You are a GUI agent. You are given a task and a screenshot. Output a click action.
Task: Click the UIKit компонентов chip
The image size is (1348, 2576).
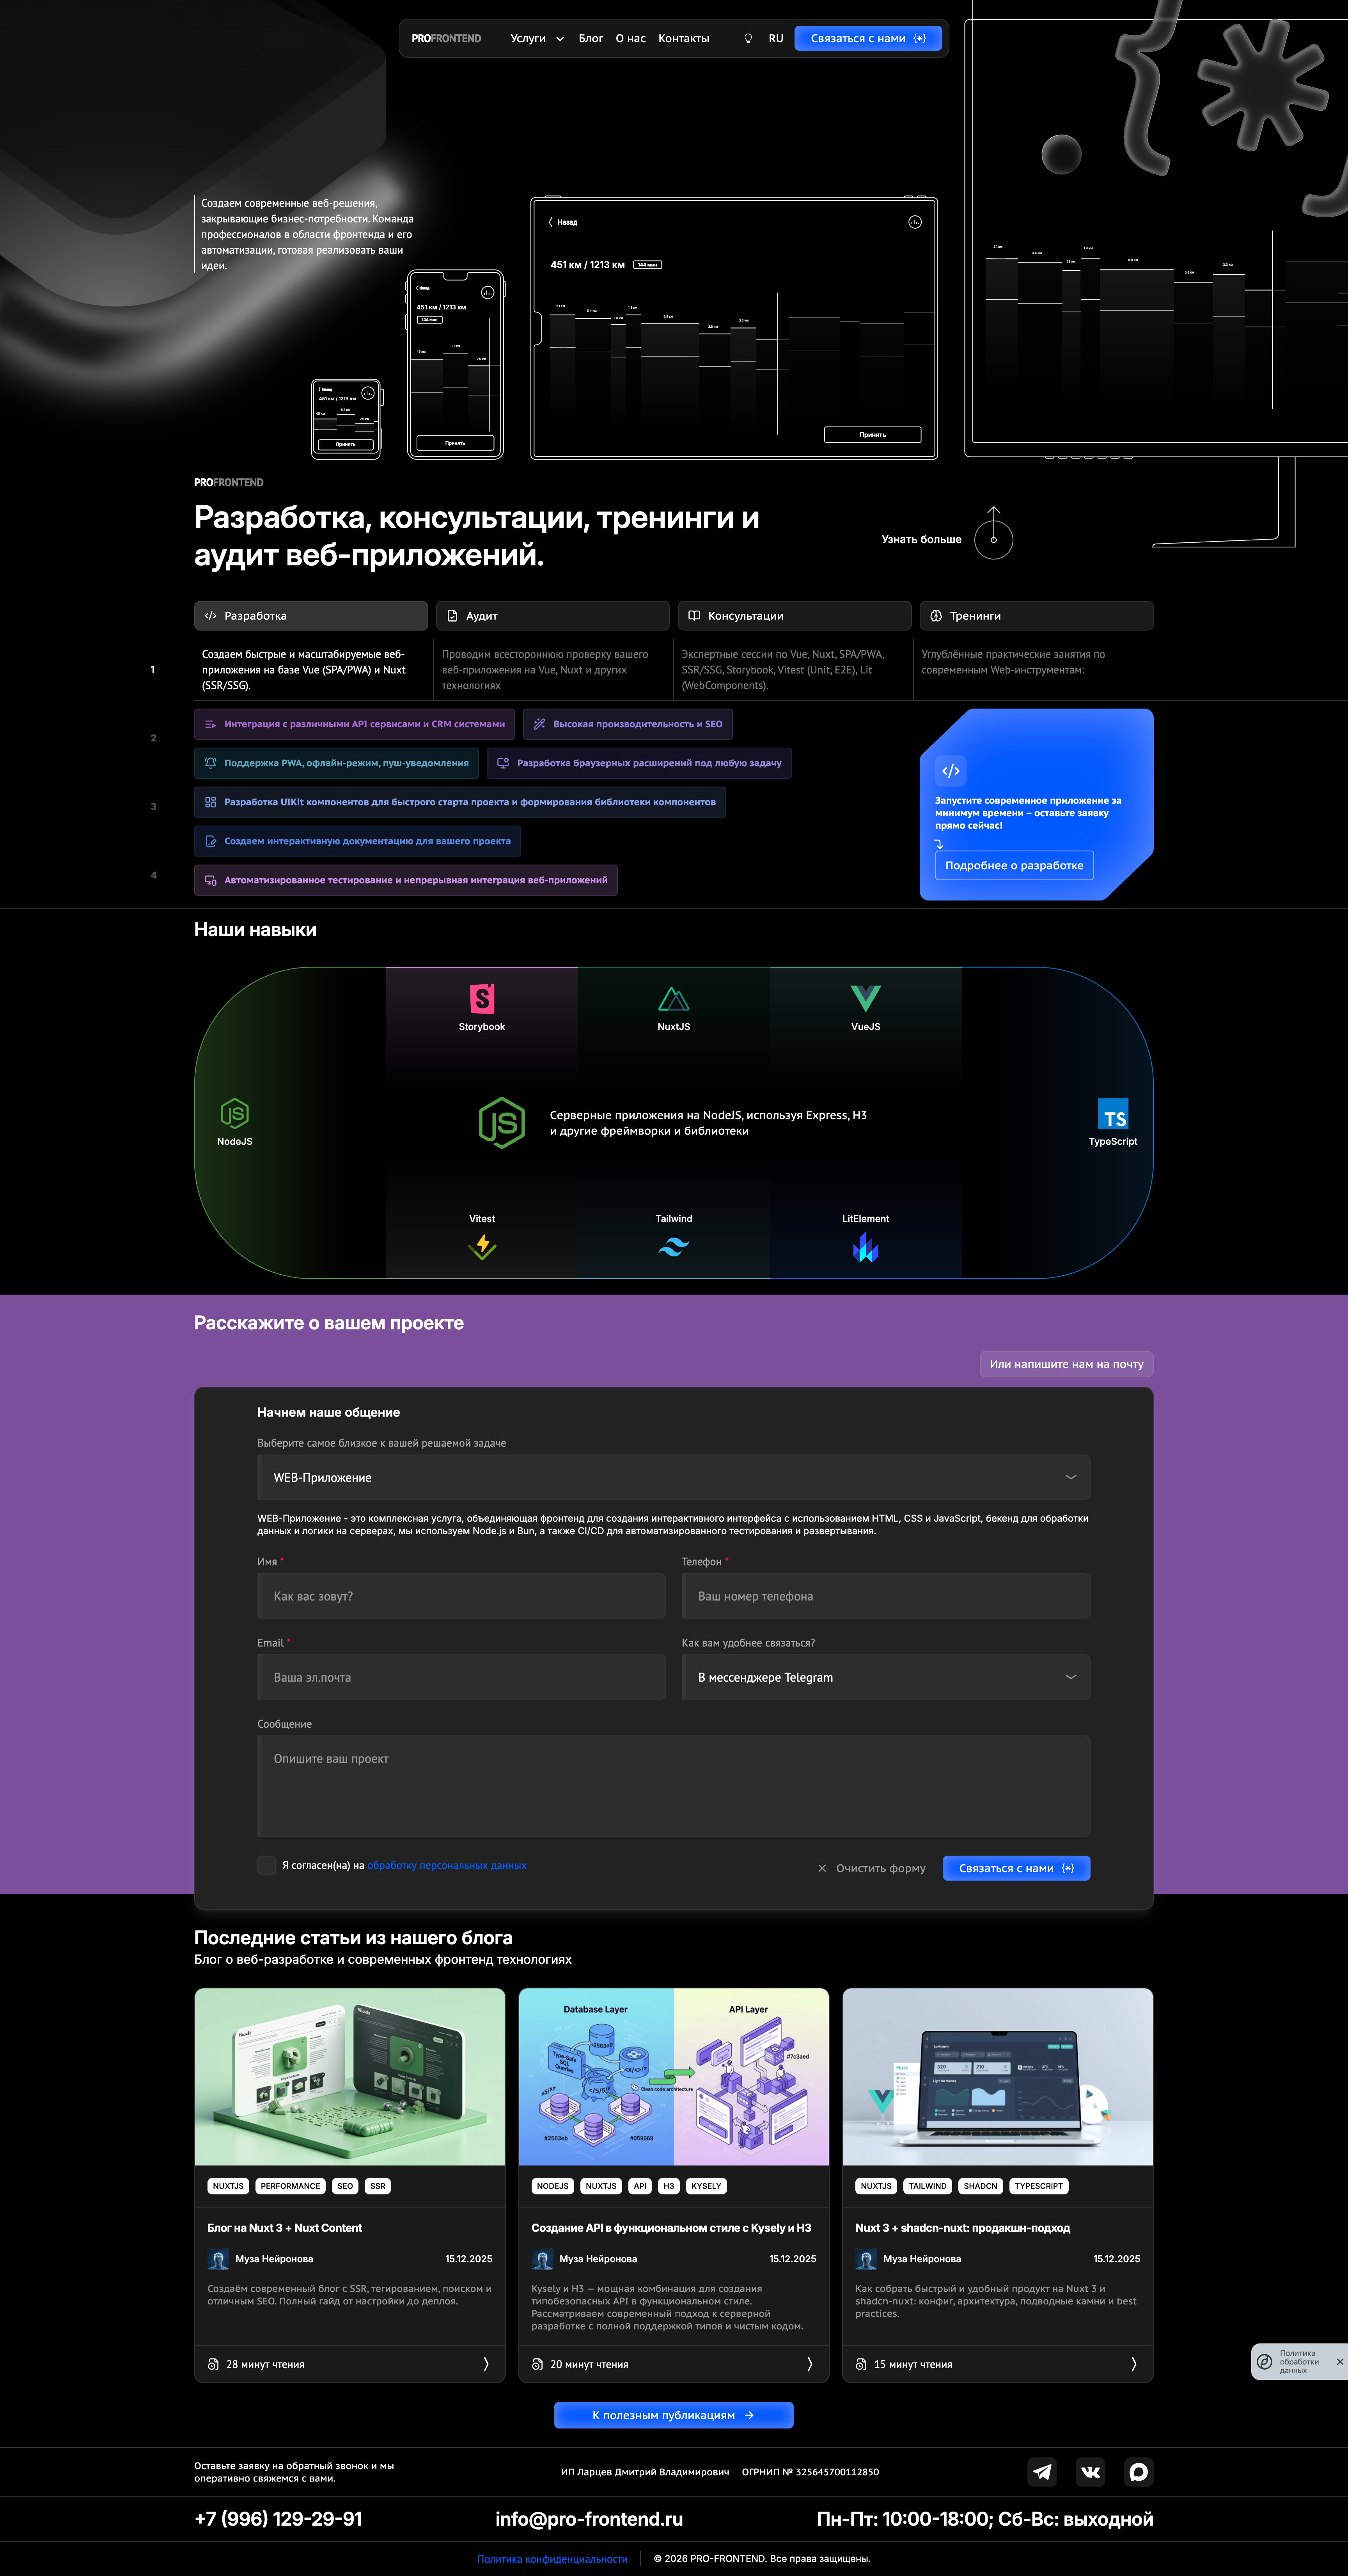tap(460, 802)
